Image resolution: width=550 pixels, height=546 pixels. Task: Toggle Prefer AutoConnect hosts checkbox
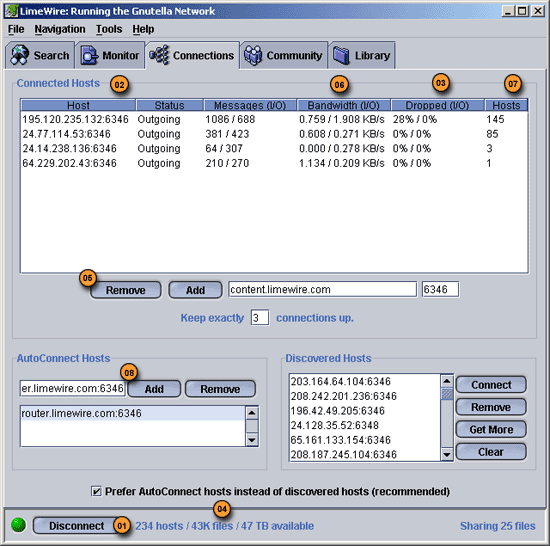click(x=96, y=491)
